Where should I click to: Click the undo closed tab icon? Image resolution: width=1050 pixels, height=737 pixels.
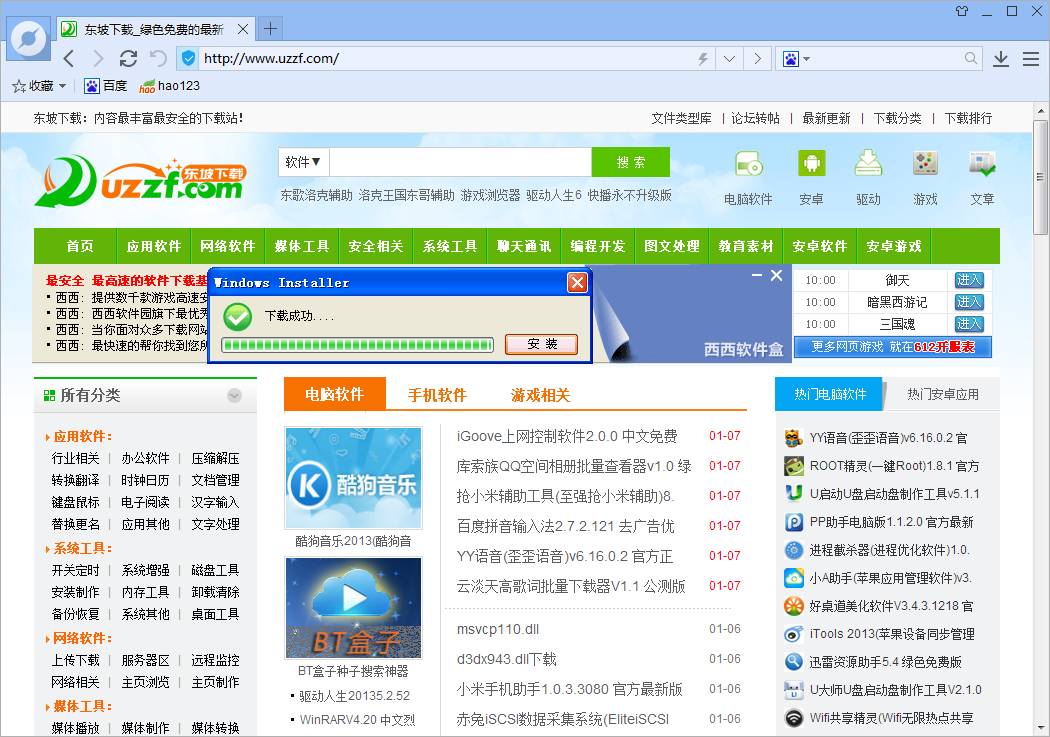[158, 59]
